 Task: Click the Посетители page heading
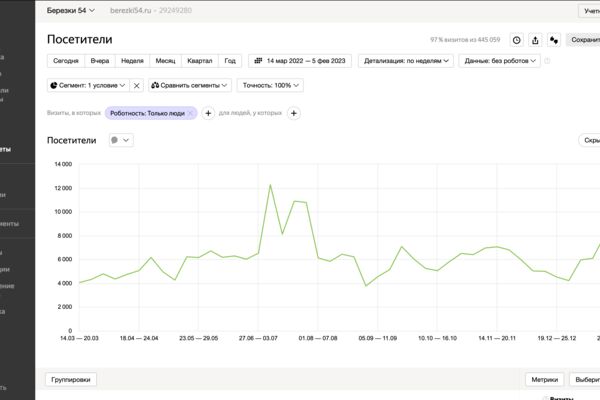pos(80,39)
